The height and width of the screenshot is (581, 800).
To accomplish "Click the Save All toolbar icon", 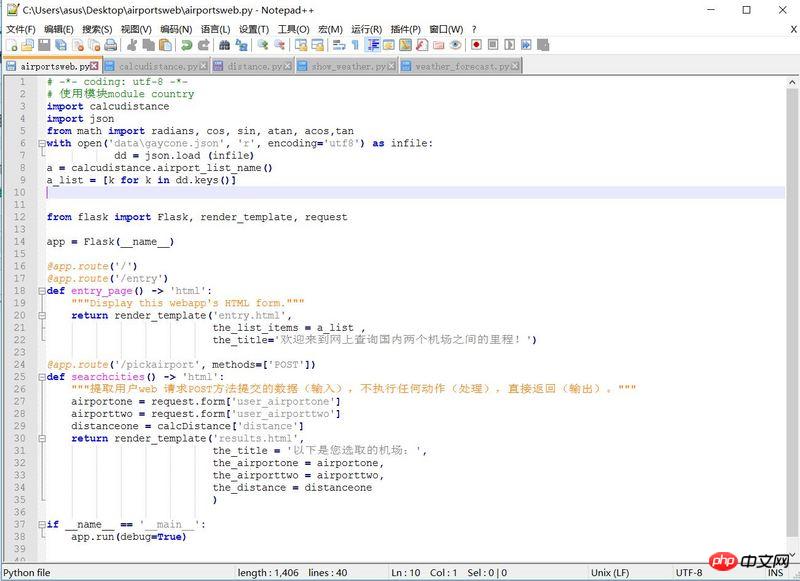I will pos(61,45).
